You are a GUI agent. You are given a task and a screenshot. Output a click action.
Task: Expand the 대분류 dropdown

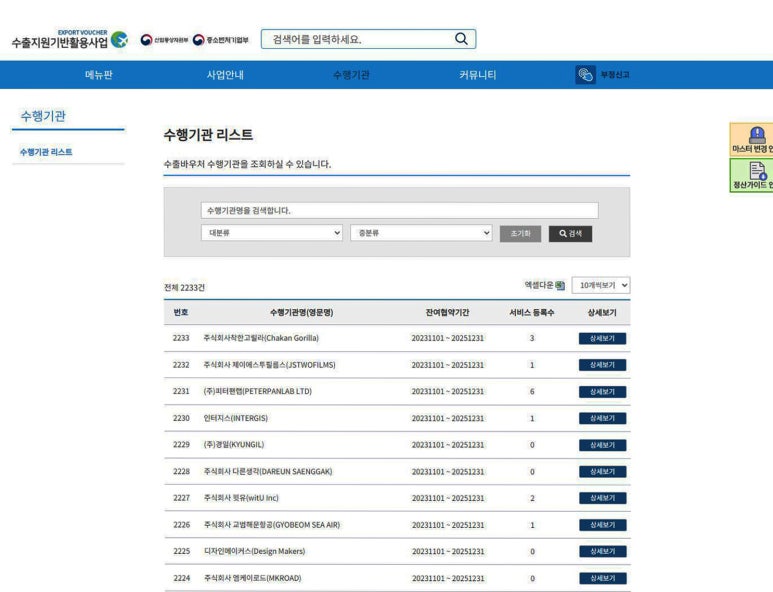click(272, 233)
